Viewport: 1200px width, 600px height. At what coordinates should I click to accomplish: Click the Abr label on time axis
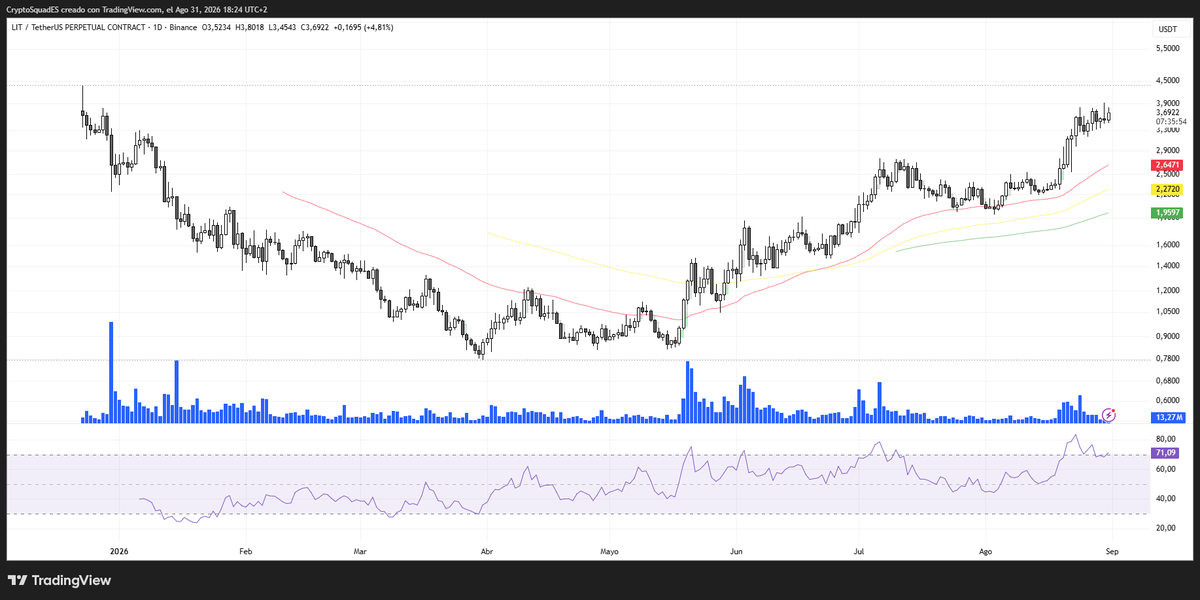click(486, 551)
